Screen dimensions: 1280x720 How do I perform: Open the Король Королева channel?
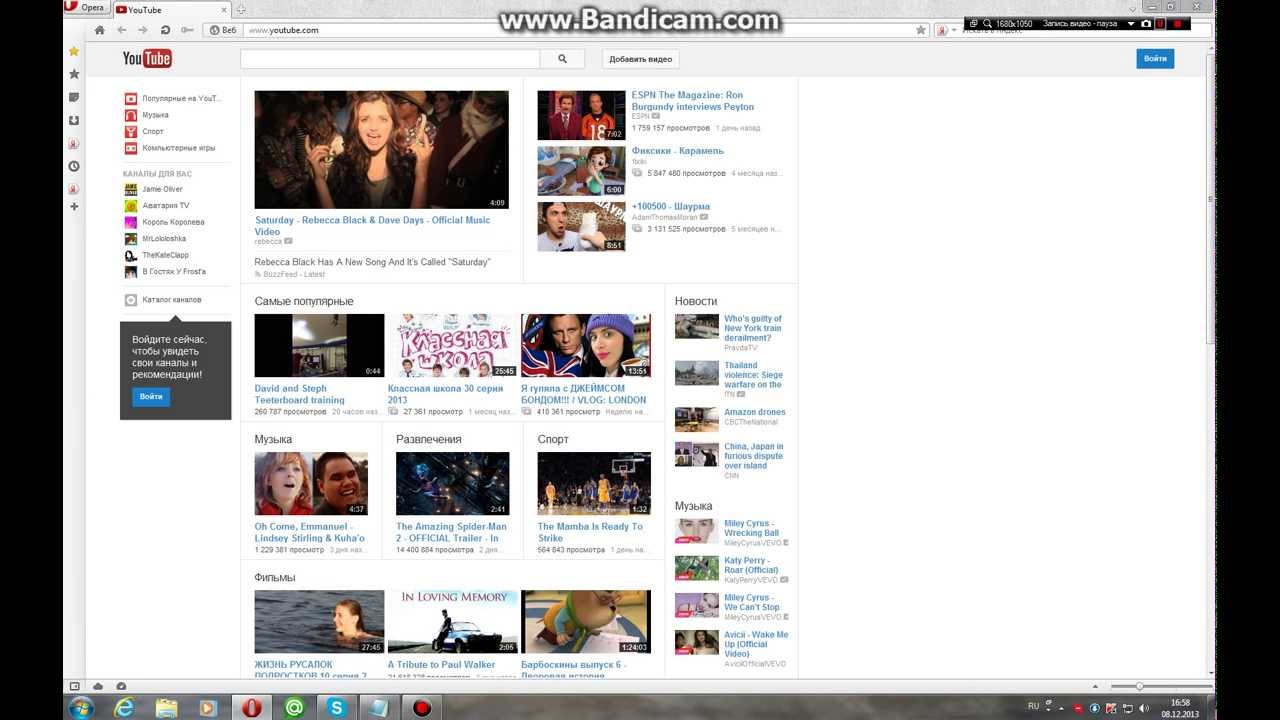(164, 222)
